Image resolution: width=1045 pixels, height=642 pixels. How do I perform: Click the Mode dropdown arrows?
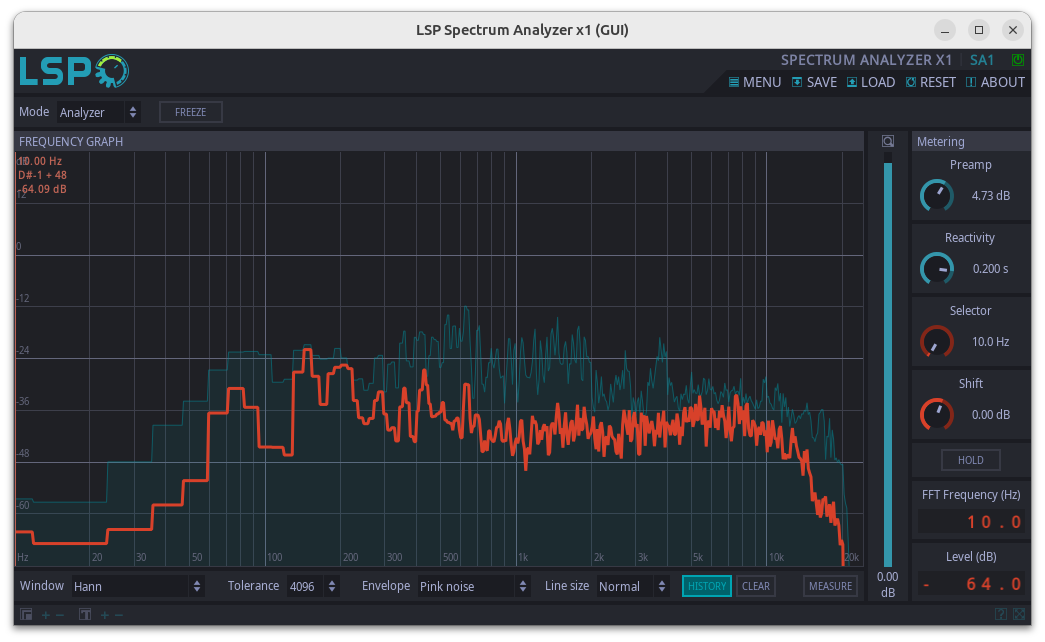(133, 112)
